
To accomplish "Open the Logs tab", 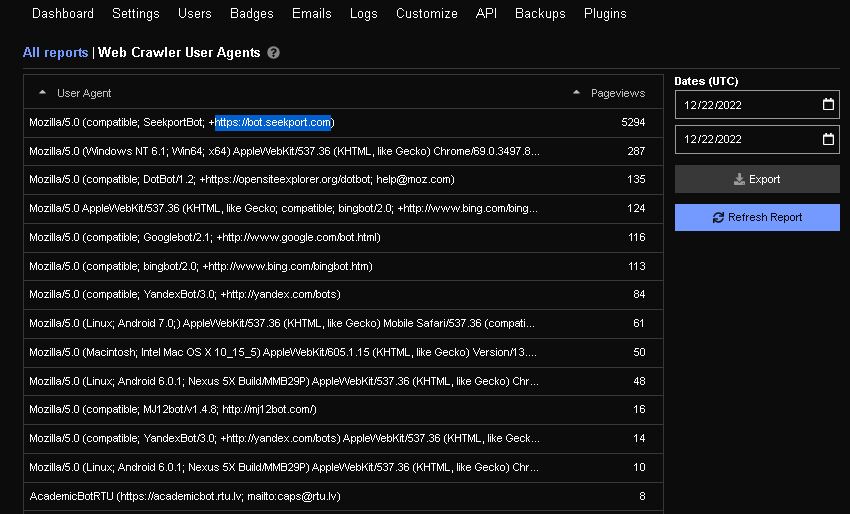I will click(x=364, y=14).
